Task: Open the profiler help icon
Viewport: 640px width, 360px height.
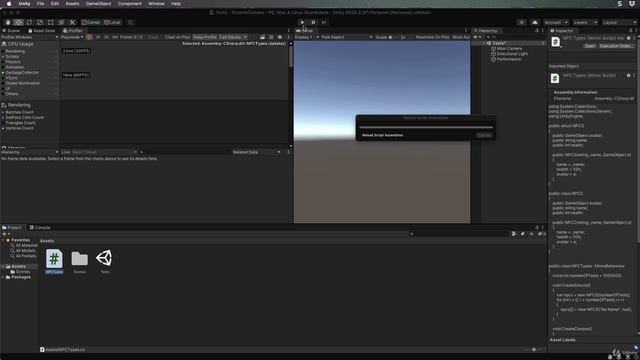Action: click(x=280, y=37)
